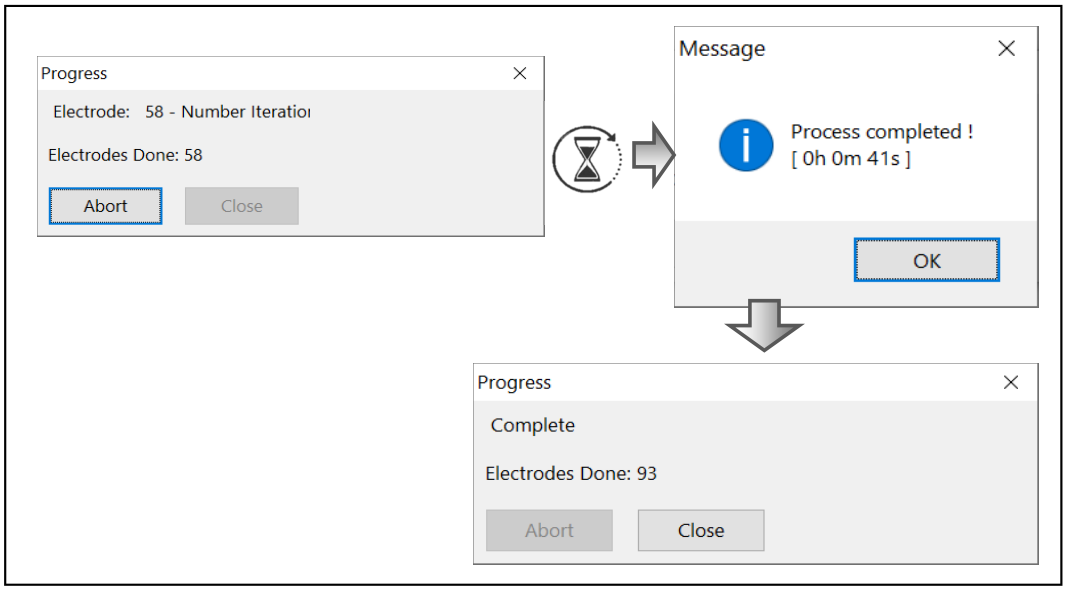Close the Progress dialog showing Complete via X
Screen dimensions: 1068x591
point(1011,383)
